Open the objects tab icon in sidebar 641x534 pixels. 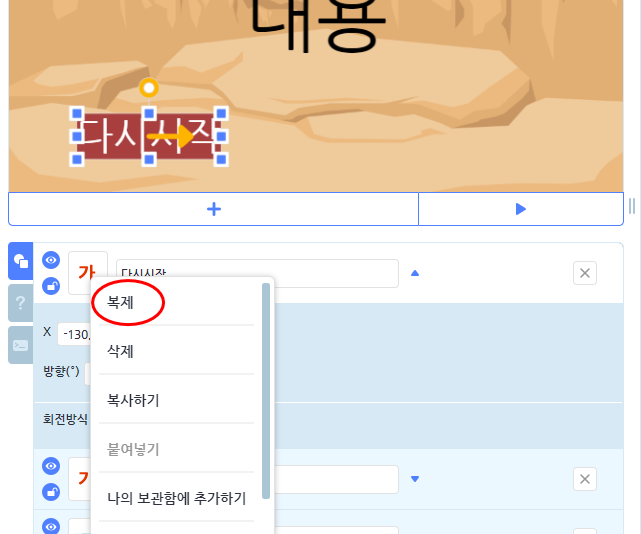point(20,261)
